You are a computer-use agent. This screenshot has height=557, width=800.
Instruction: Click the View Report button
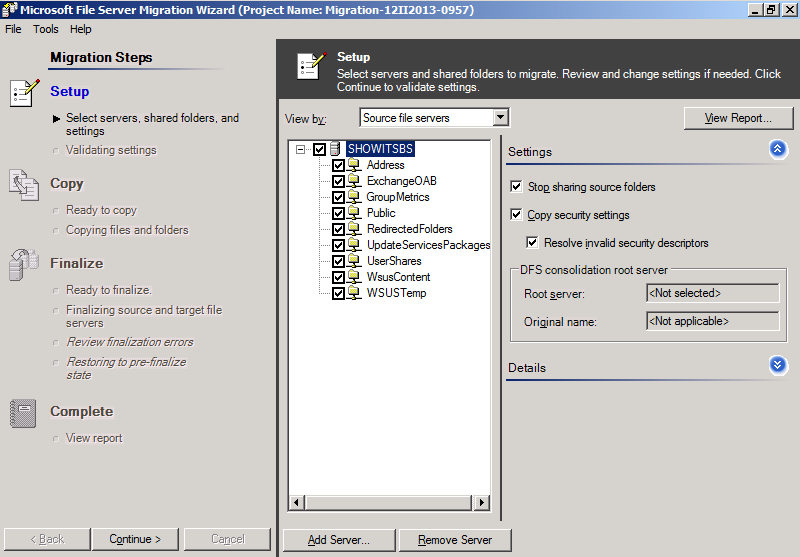(x=738, y=118)
